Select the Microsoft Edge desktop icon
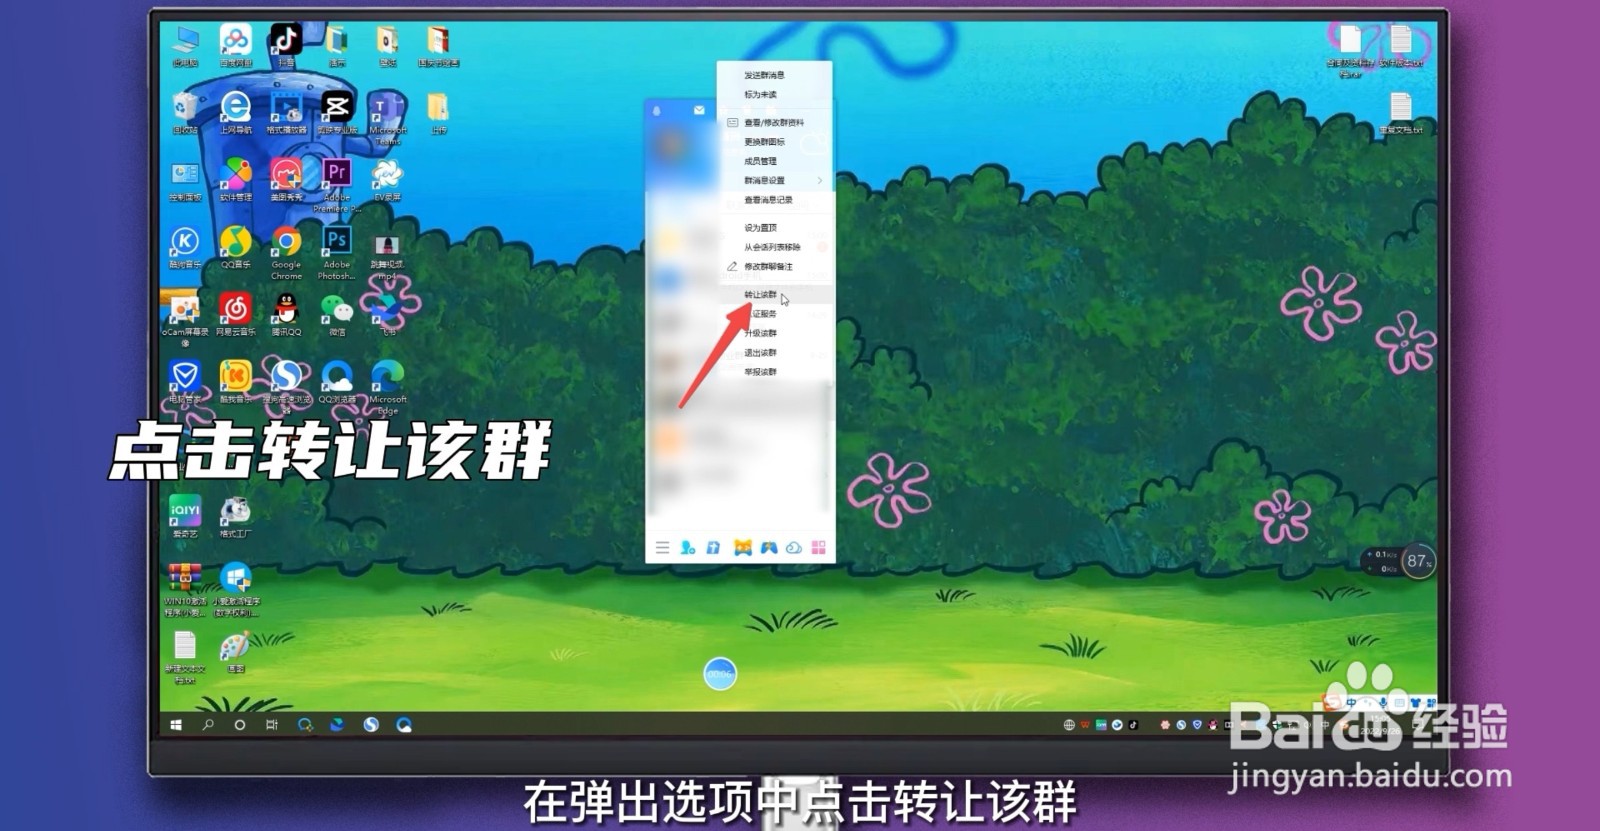 (388, 386)
